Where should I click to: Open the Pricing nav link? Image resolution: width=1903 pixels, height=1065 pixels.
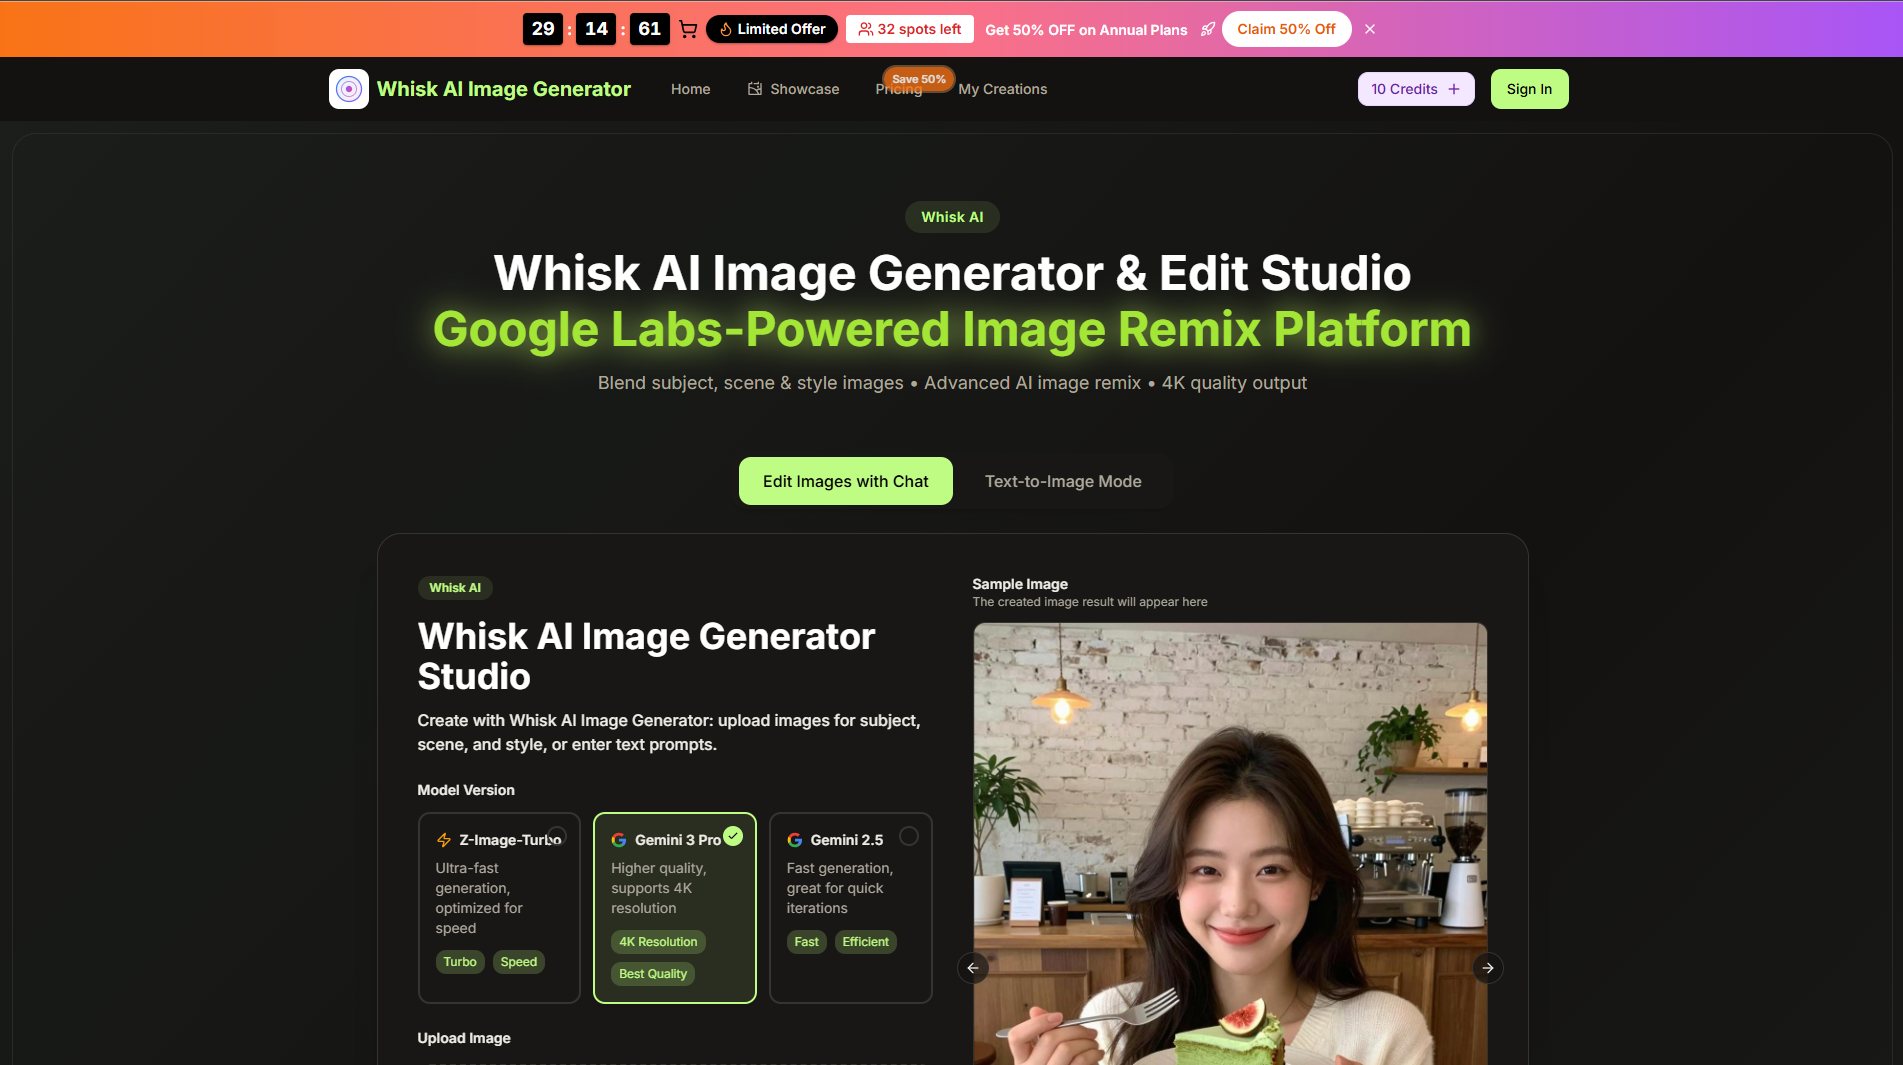[x=899, y=89]
